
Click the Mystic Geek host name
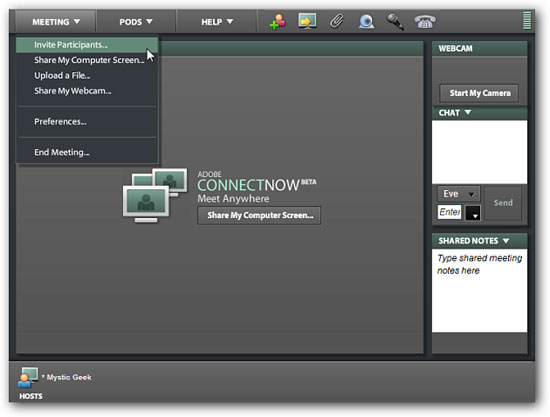pyautogui.click(x=69, y=377)
